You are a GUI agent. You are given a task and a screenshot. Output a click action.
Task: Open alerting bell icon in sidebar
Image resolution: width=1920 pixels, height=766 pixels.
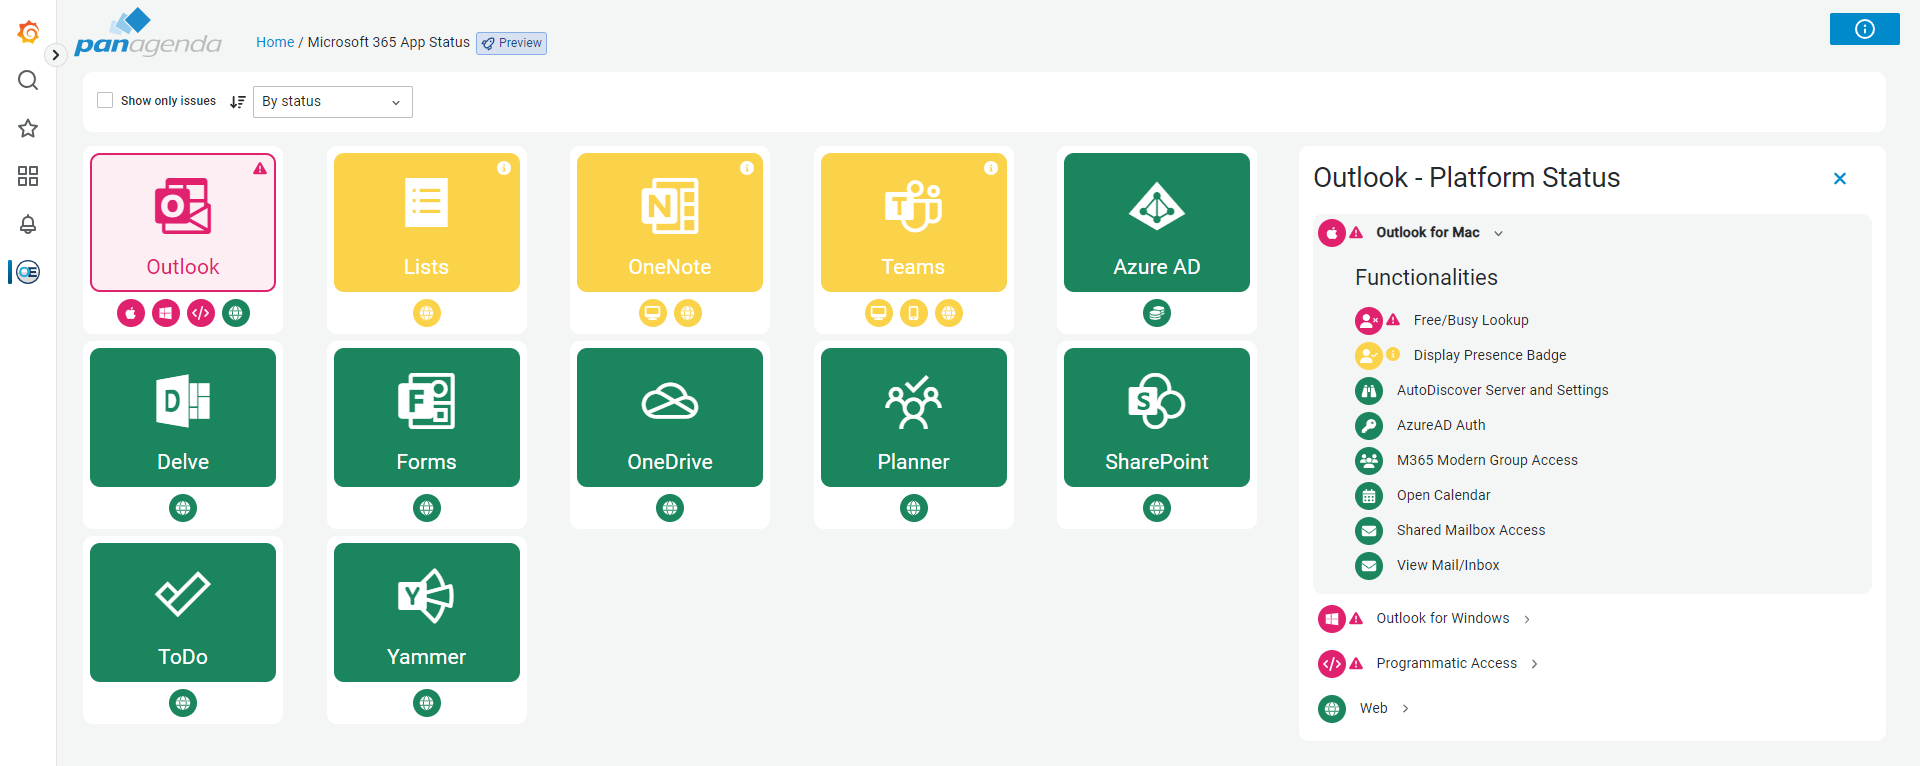pyautogui.click(x=28, y=224)
